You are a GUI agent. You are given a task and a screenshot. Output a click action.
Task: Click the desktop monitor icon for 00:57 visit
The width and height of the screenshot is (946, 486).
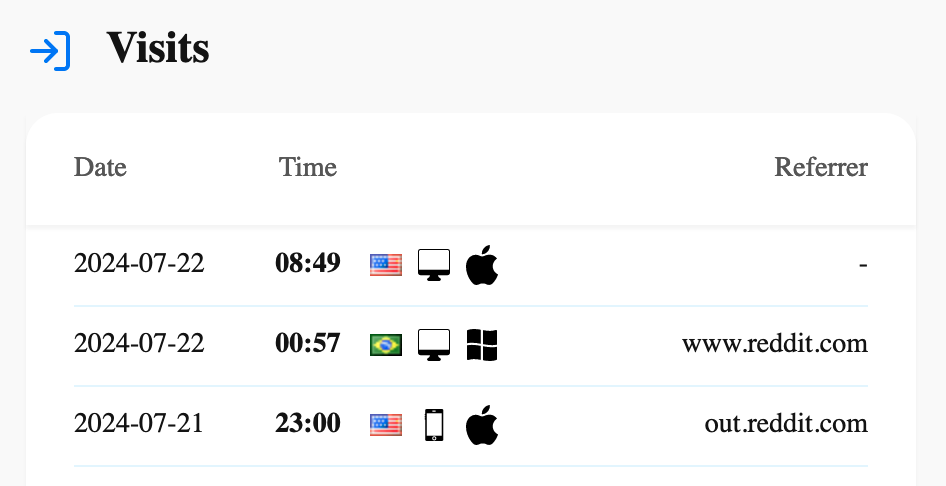434,345
